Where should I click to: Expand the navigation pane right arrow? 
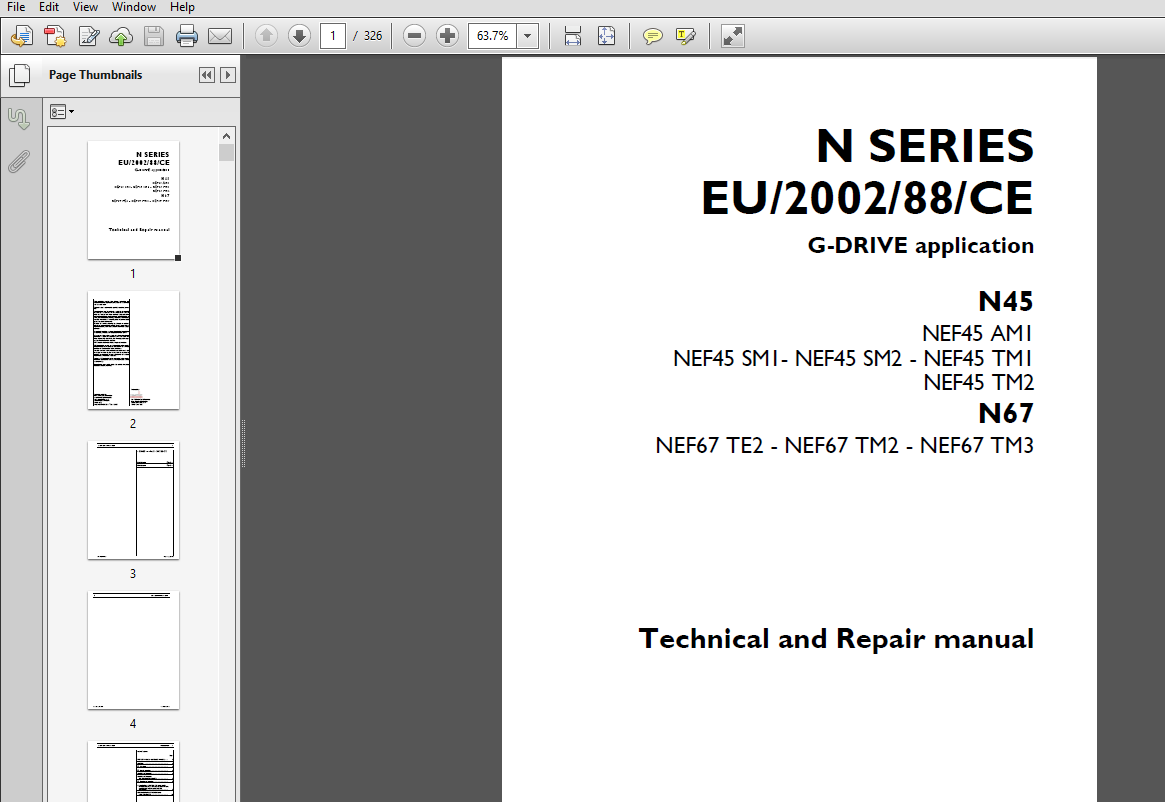(x=228, y=75)
